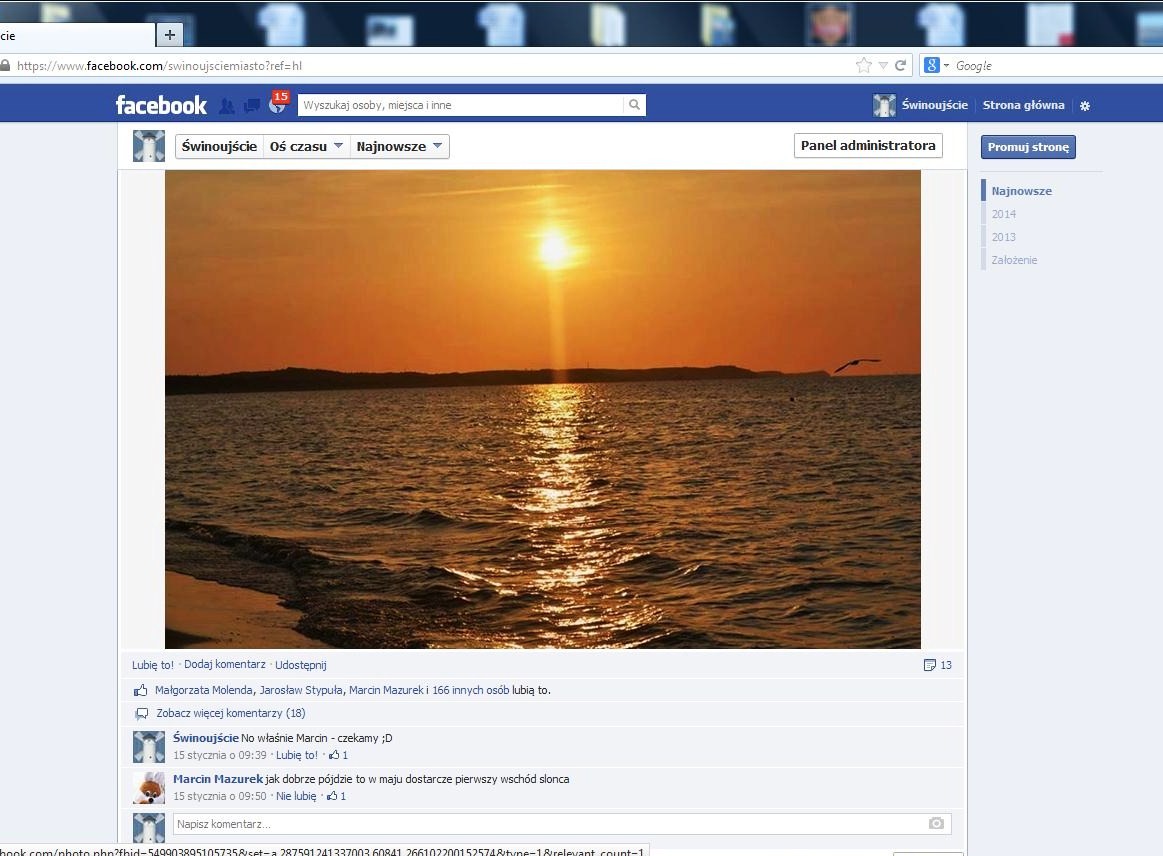Expand "Zobacz więcej komentarzy (18)"
The image size is (1163, 856).
click(230, 714)
